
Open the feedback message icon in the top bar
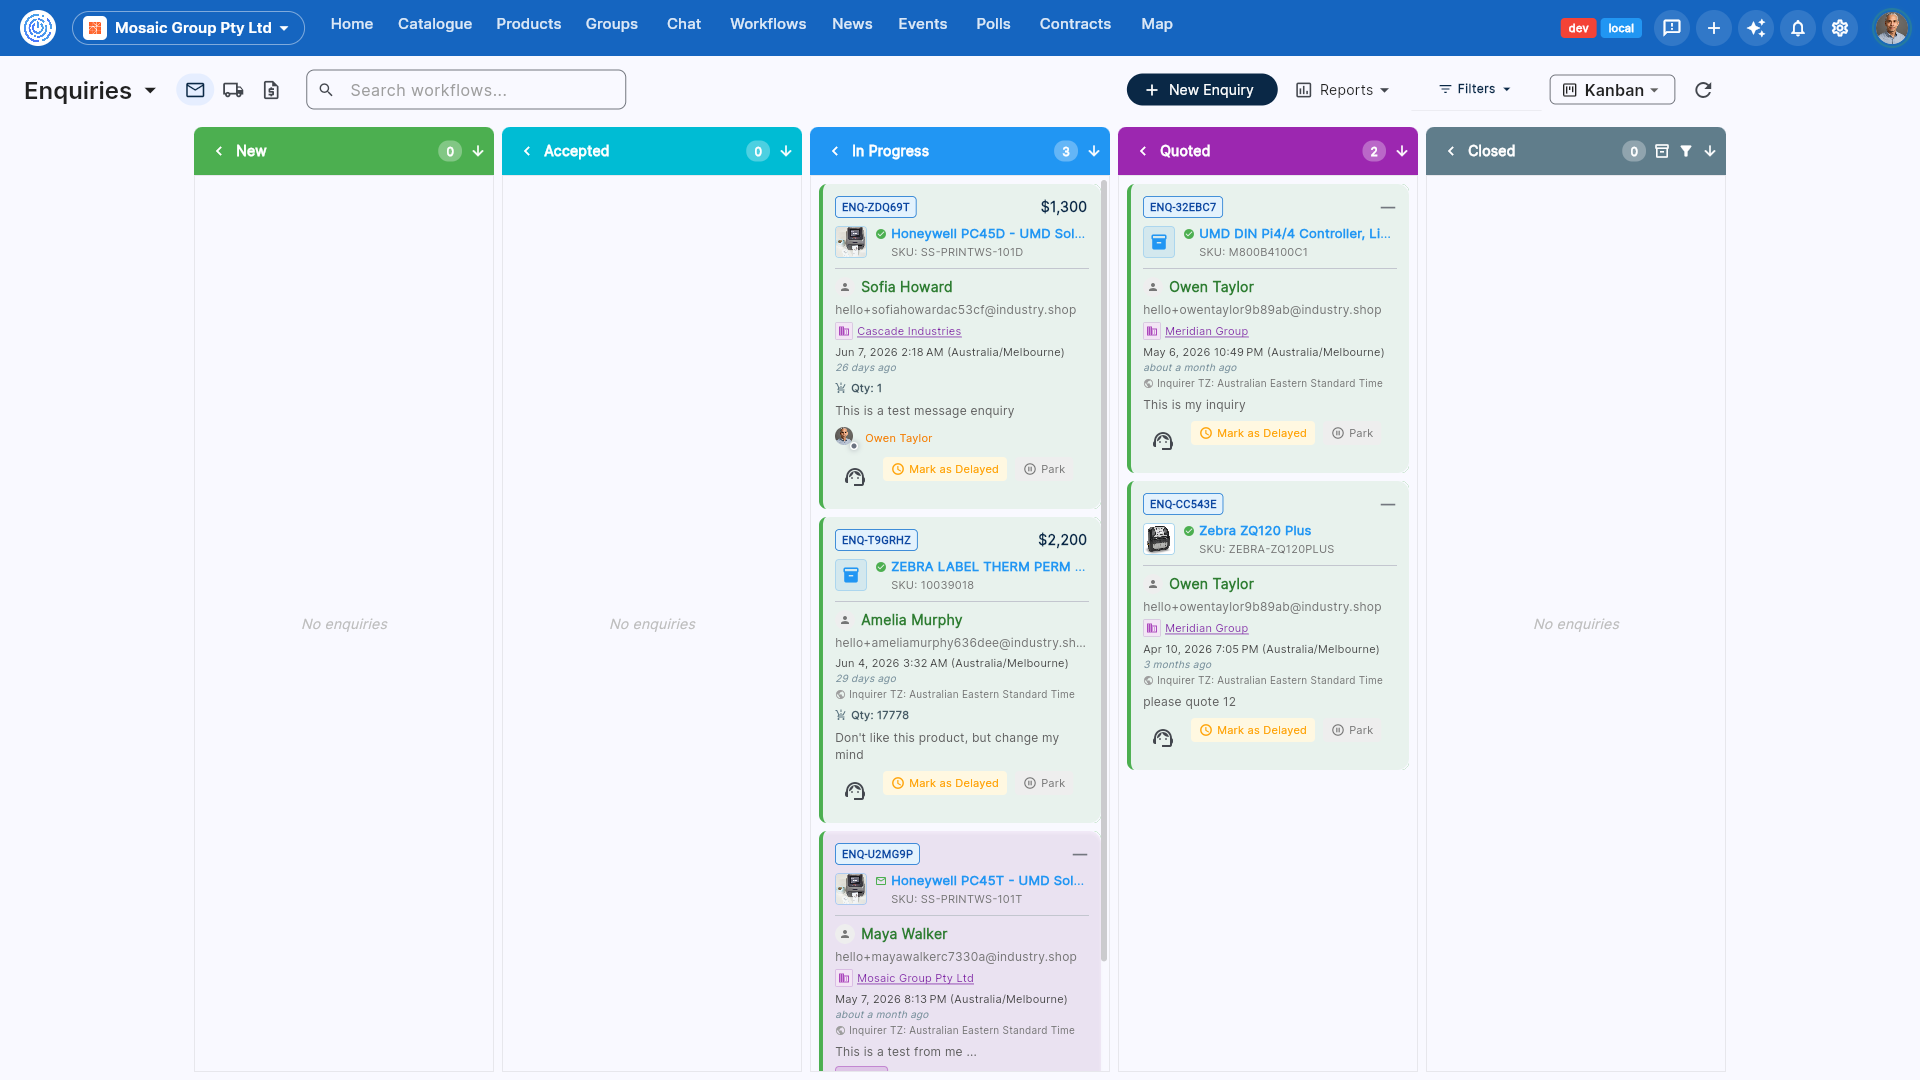pos(1672,28)
